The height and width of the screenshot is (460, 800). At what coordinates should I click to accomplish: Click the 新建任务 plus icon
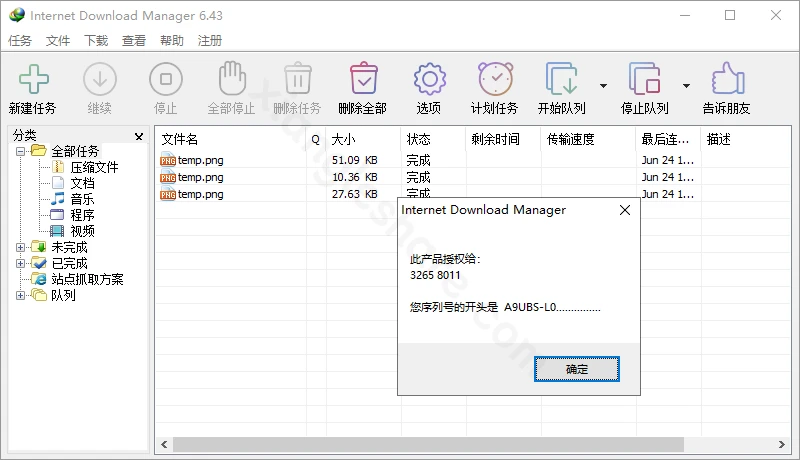(x=34, y=79)
